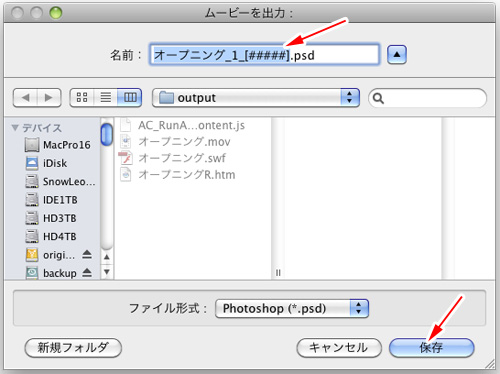The width and height of the screenshot is (500, 374).
Task: Click the green zoom window button
Action: click(x=56, y=13)
